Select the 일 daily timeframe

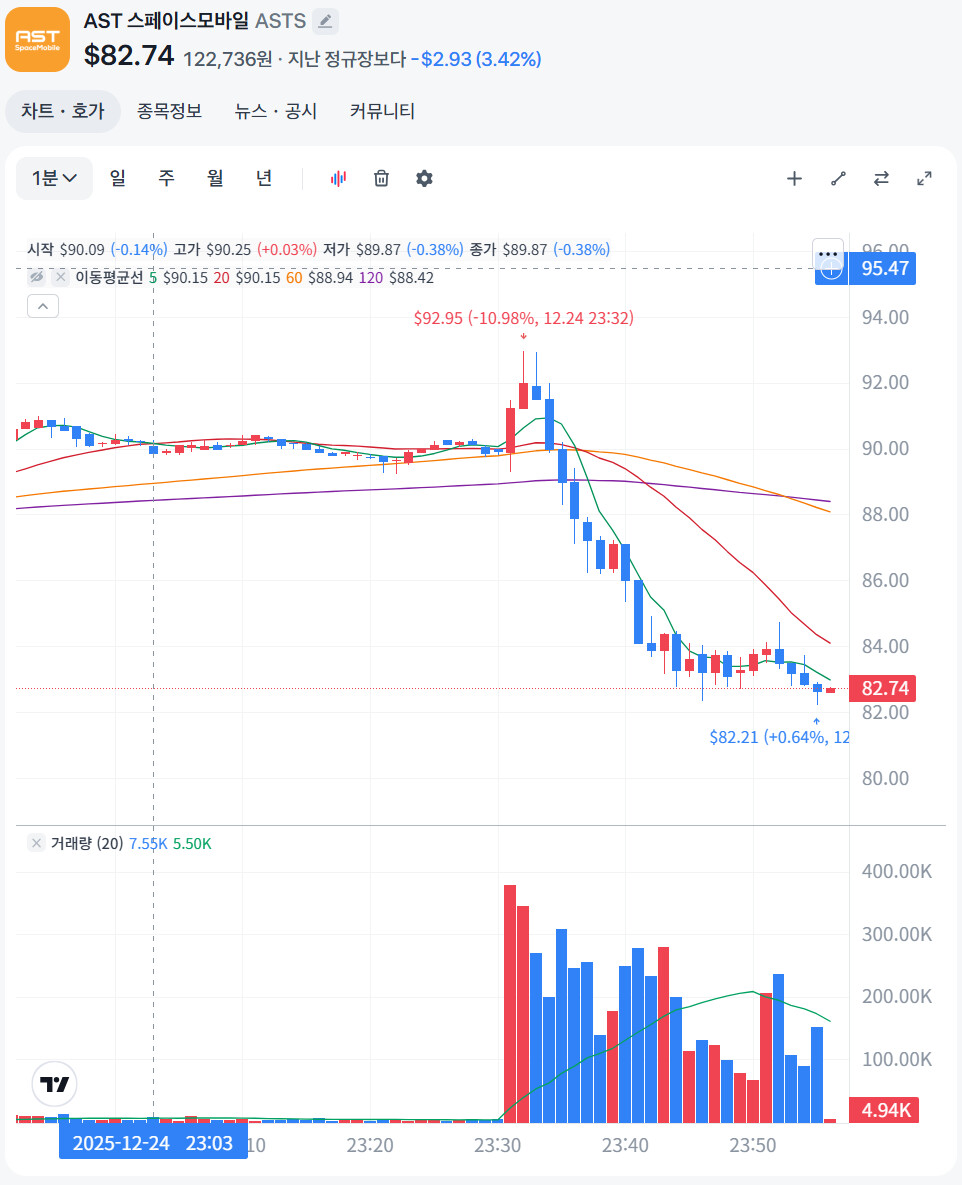tap(118, 178)
